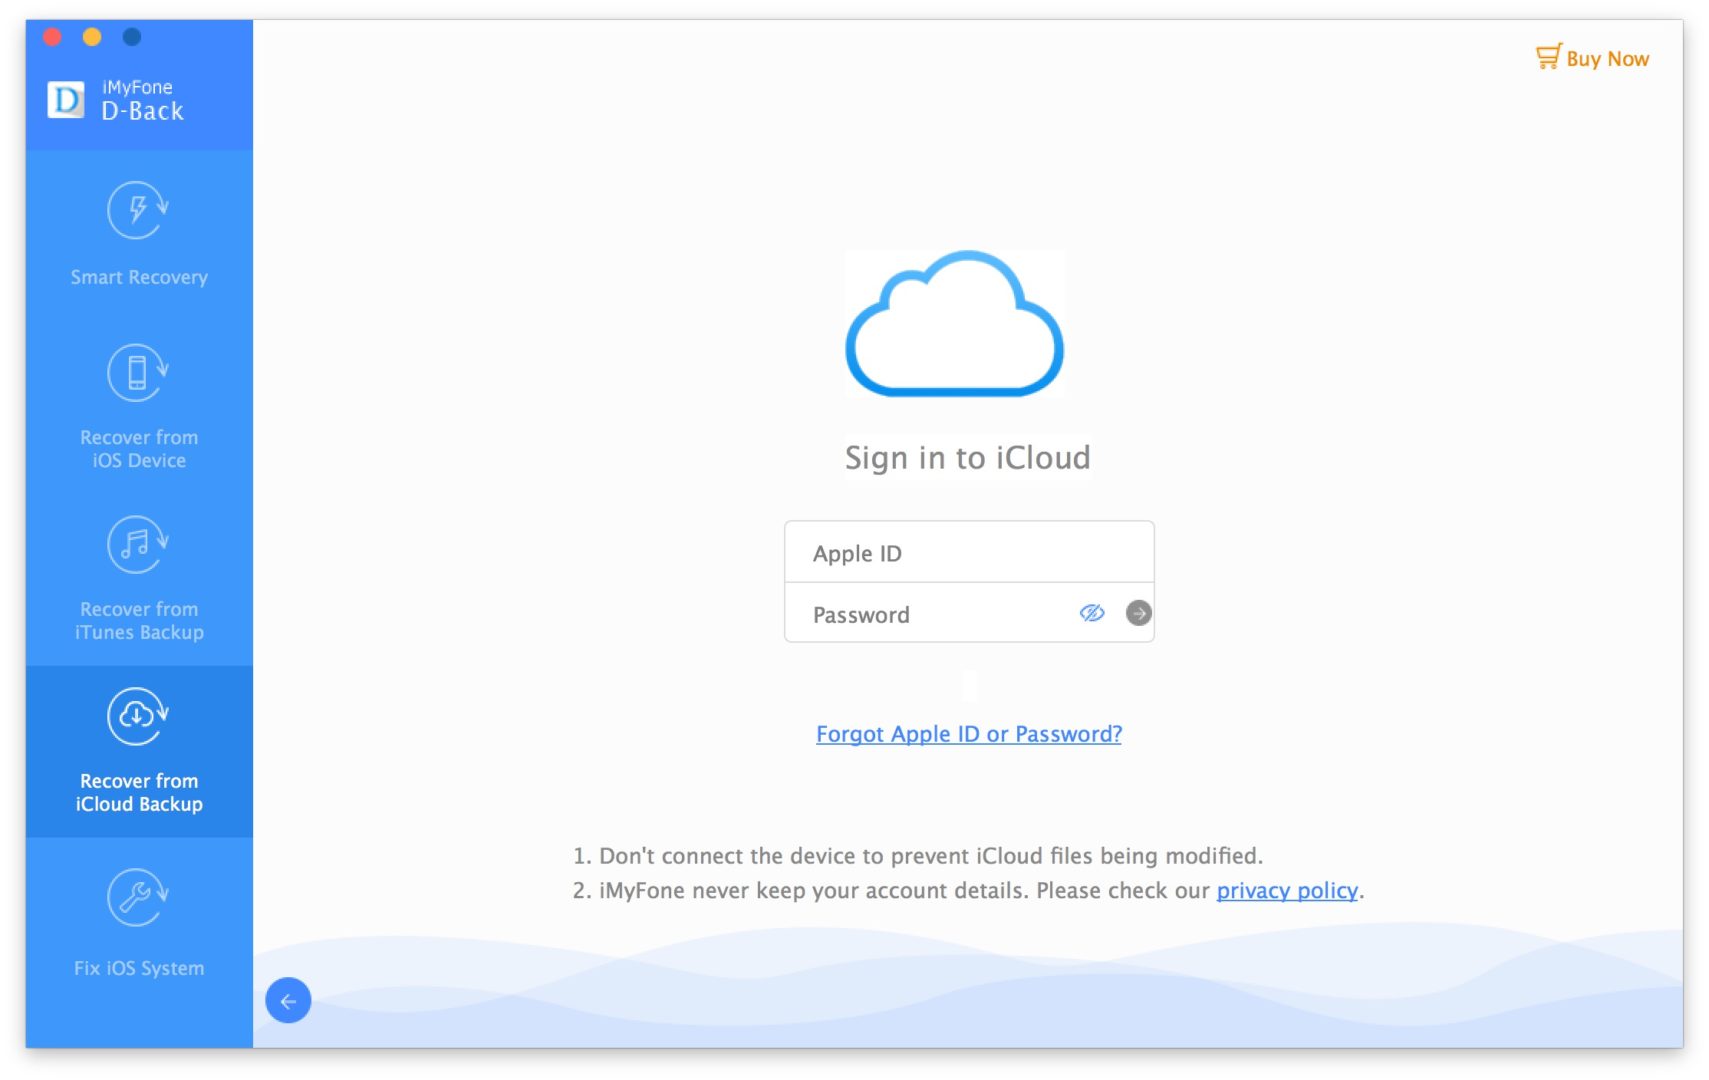Submit sign-in with the arrow button
This screenshot has width=1709, height=1080.
(1138, 613)
